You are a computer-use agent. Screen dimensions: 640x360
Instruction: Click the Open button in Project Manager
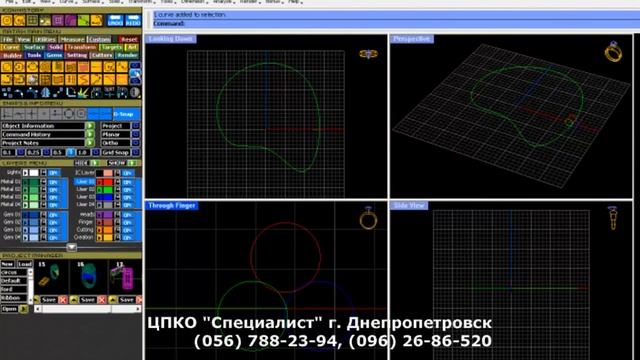point(9,309)
